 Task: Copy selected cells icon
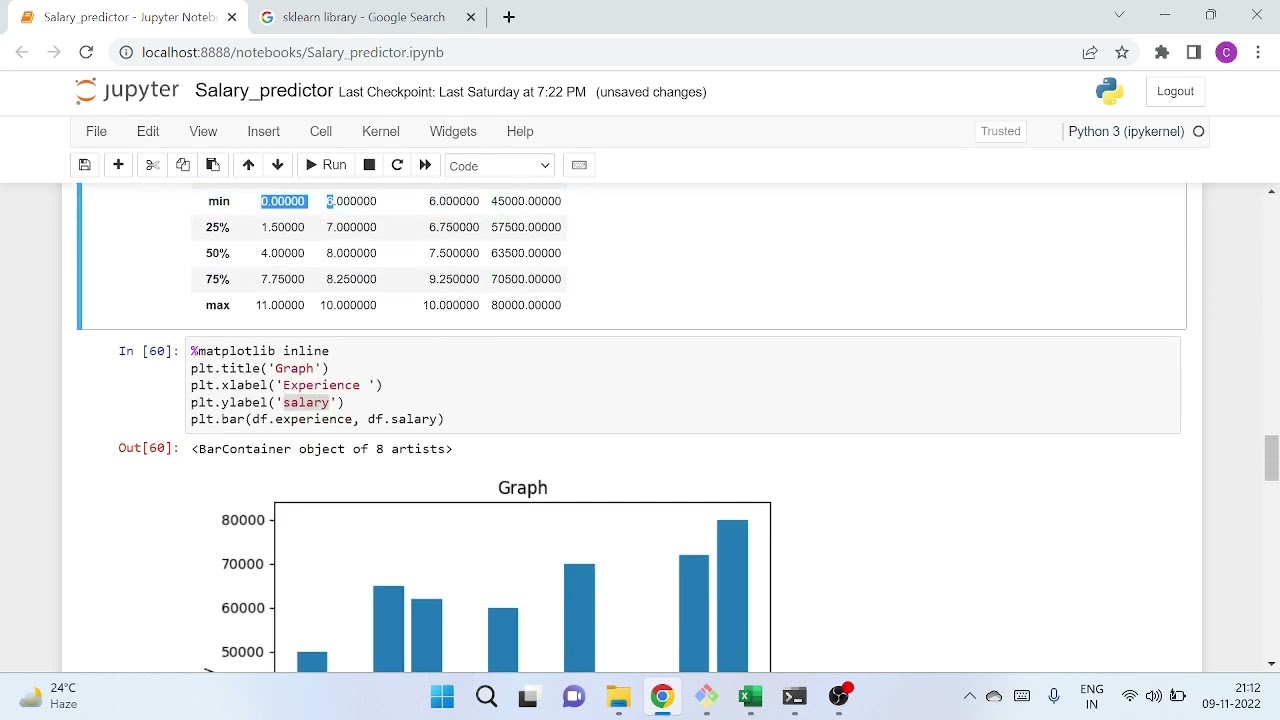tap(182, 165)
